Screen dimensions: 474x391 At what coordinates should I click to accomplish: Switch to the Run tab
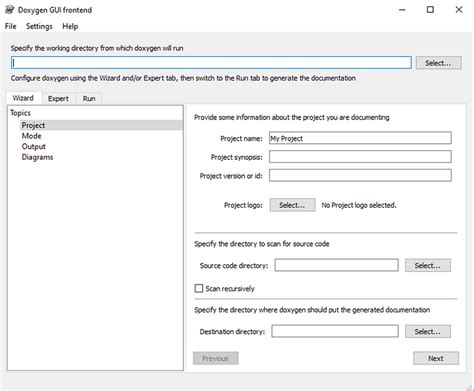click(89, 99)
